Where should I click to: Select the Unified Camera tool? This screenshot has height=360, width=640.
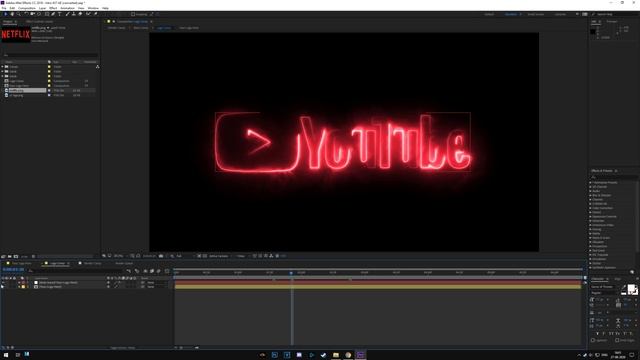point(33,14)
